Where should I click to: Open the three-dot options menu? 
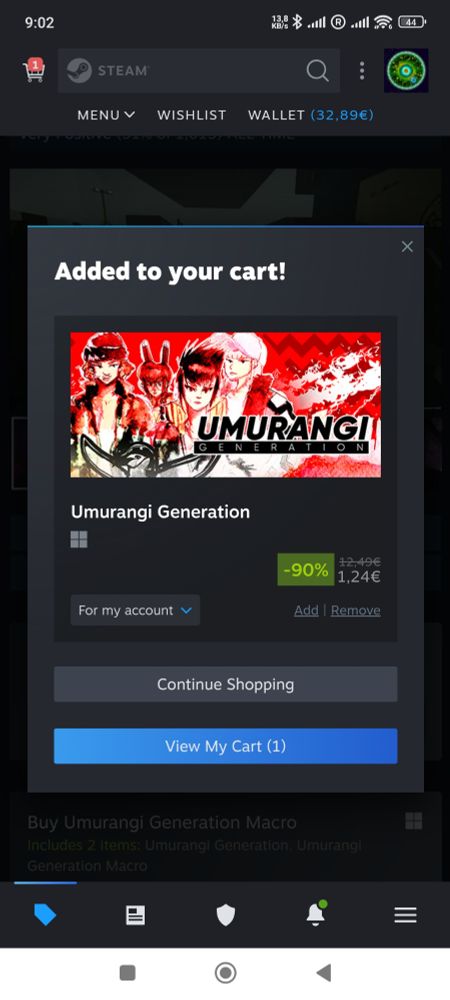click(x=361, y=70)
